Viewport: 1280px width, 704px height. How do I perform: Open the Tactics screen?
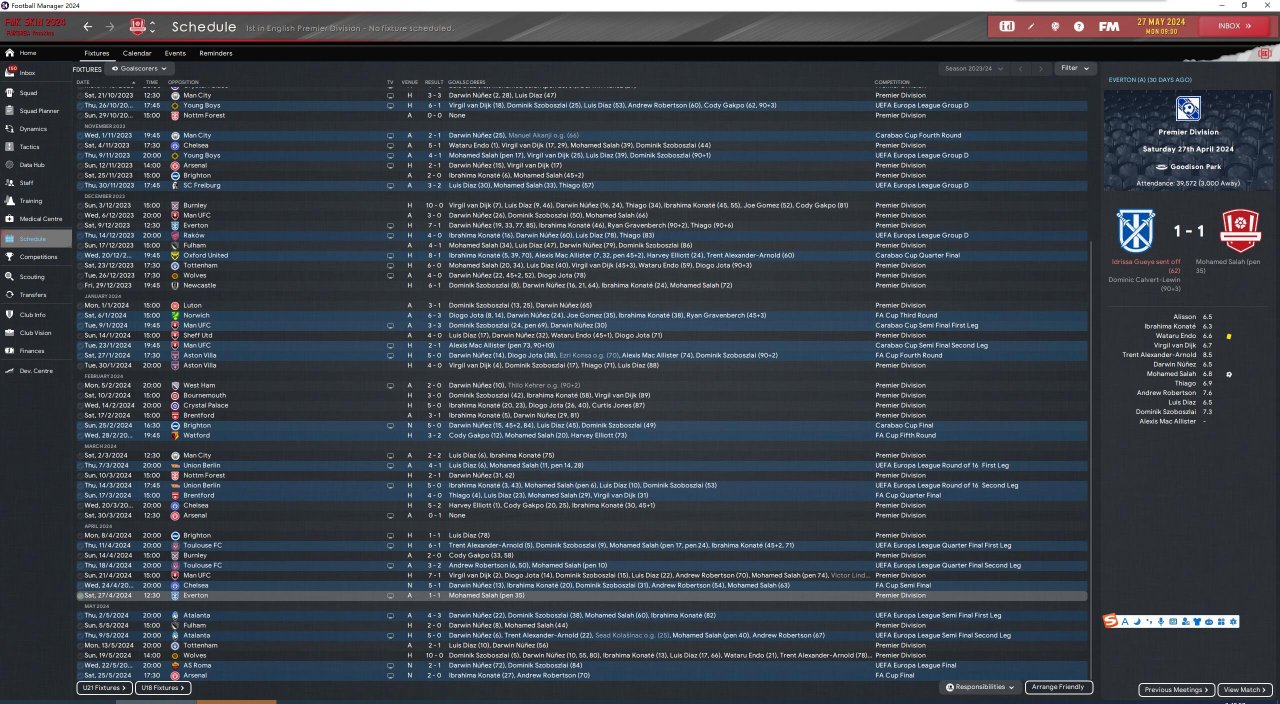click(x=36, y=146)
